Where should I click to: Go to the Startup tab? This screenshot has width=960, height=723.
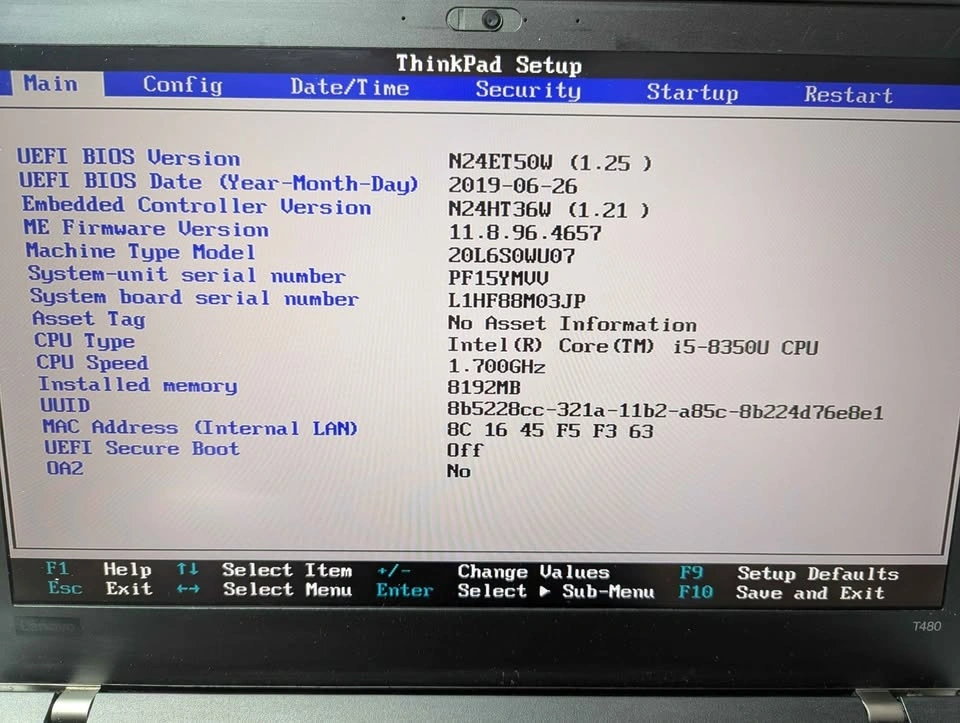coord(692,93)
